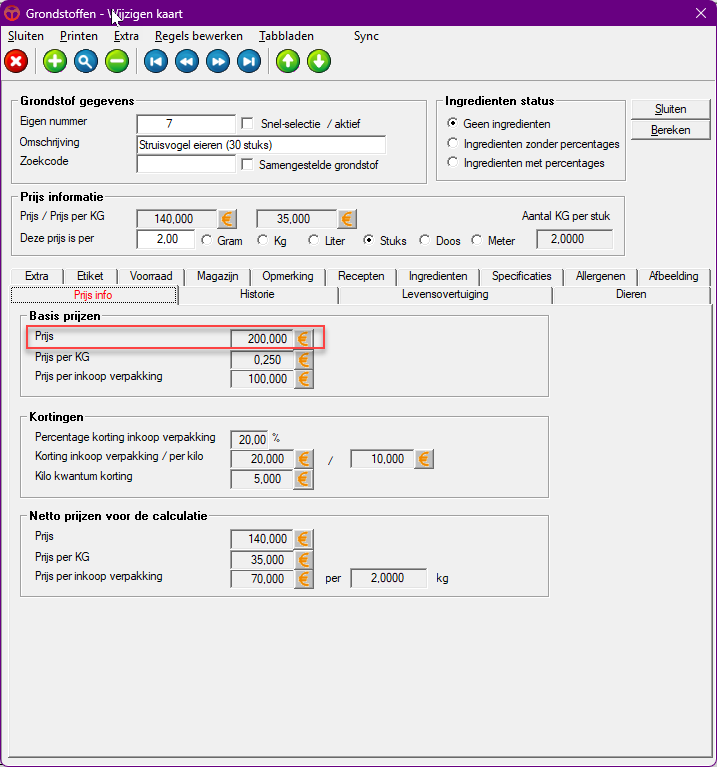Click the red close record toolbar icon
This screenshot has width=717, height=767.
[x=16, y=61]
